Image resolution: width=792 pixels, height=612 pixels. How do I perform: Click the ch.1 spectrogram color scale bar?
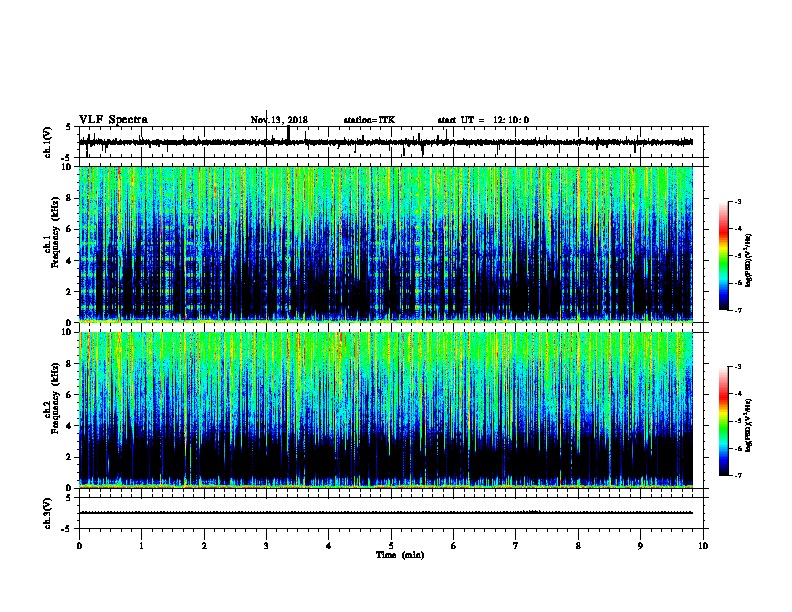pyautogui.click(x=723, y=256)
